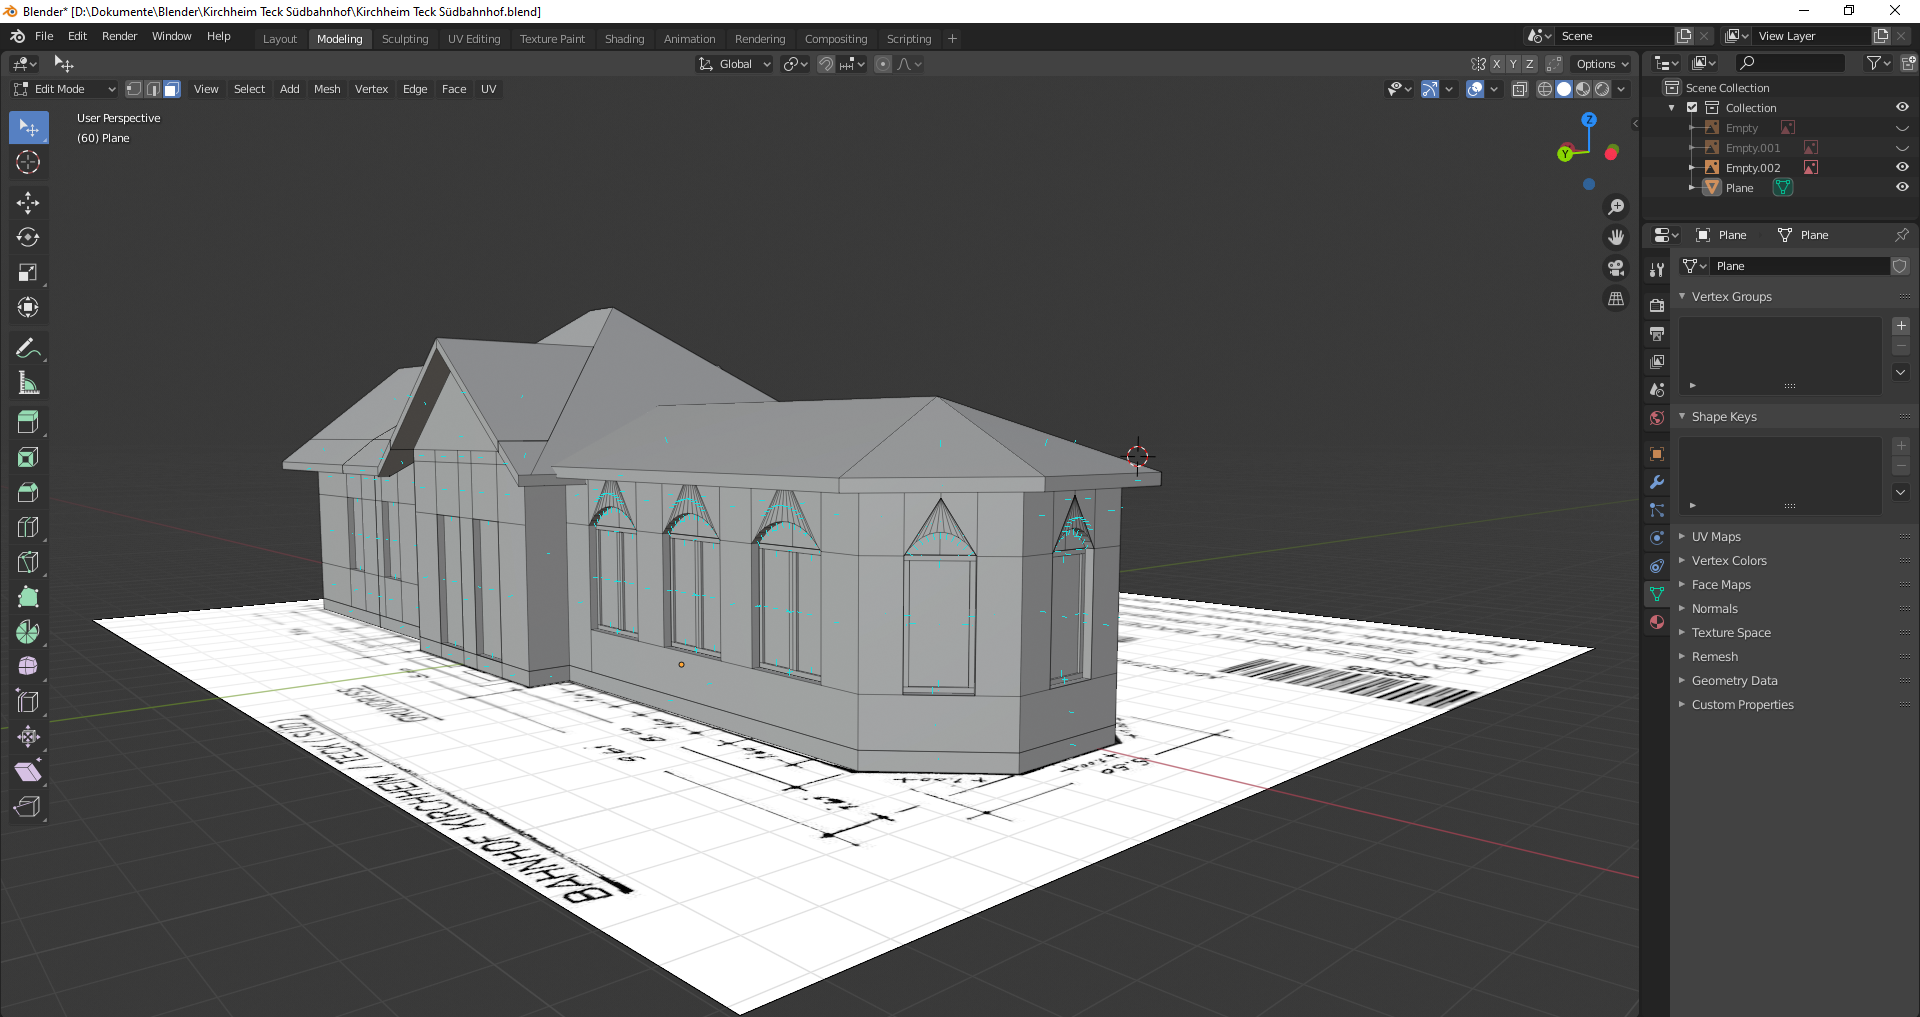The width and height of the screenshot is (1920, 1017).
Task: Click the camera view icon
Action: click(1616, 268)
